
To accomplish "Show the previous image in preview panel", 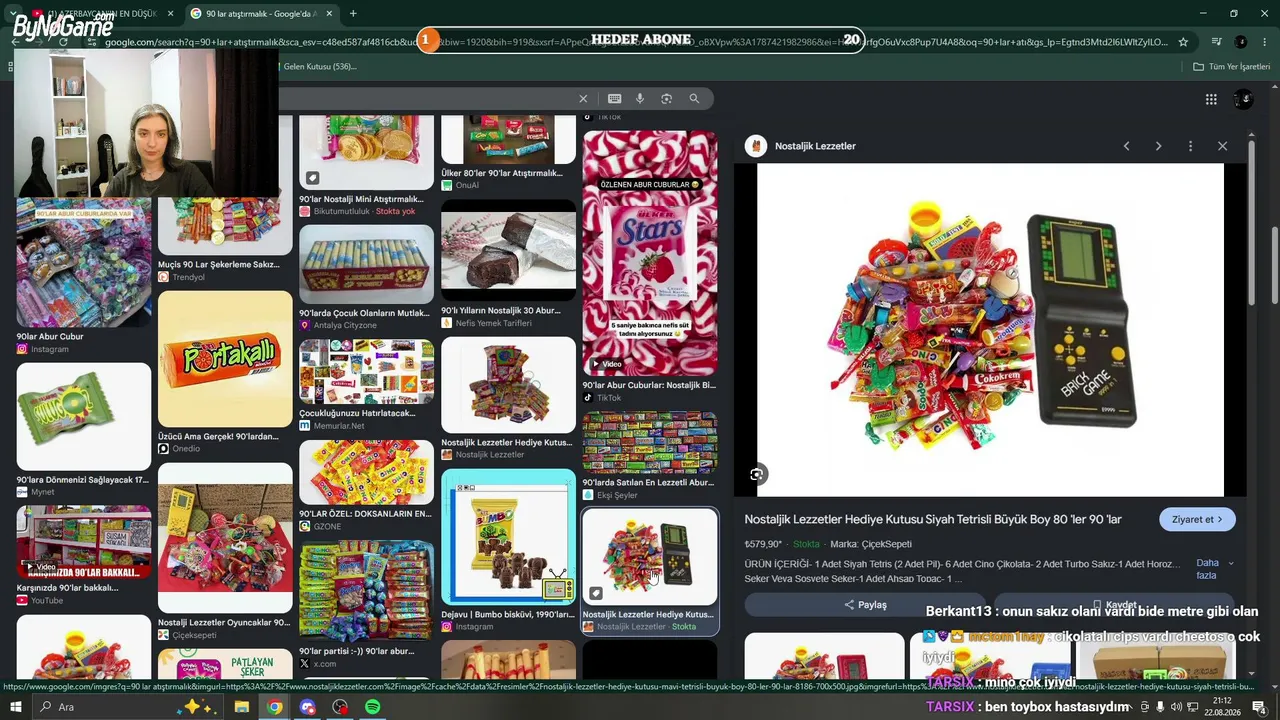I will point(1126,146).
